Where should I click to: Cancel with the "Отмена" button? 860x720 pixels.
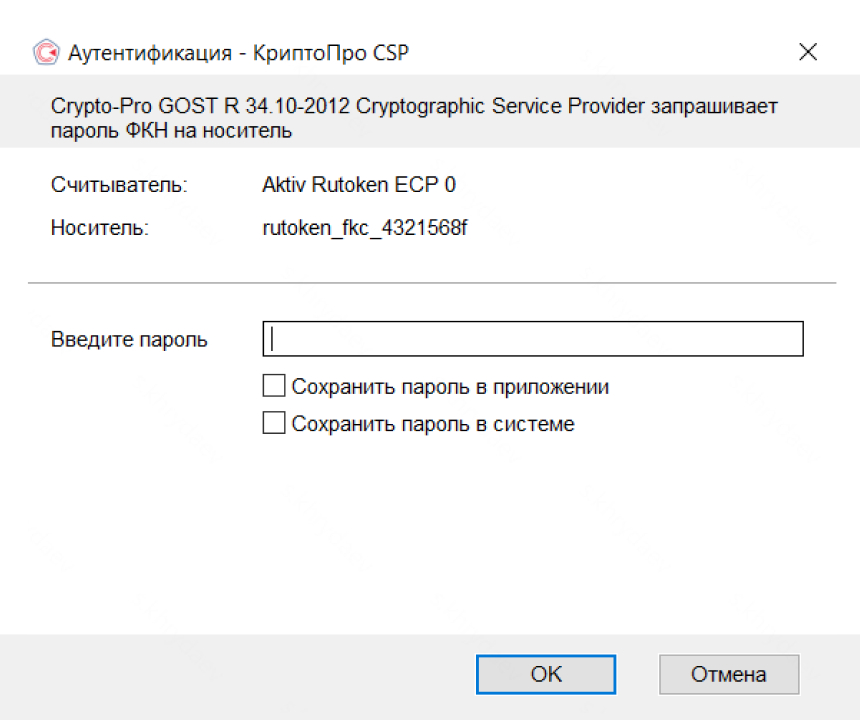point(728,674)
